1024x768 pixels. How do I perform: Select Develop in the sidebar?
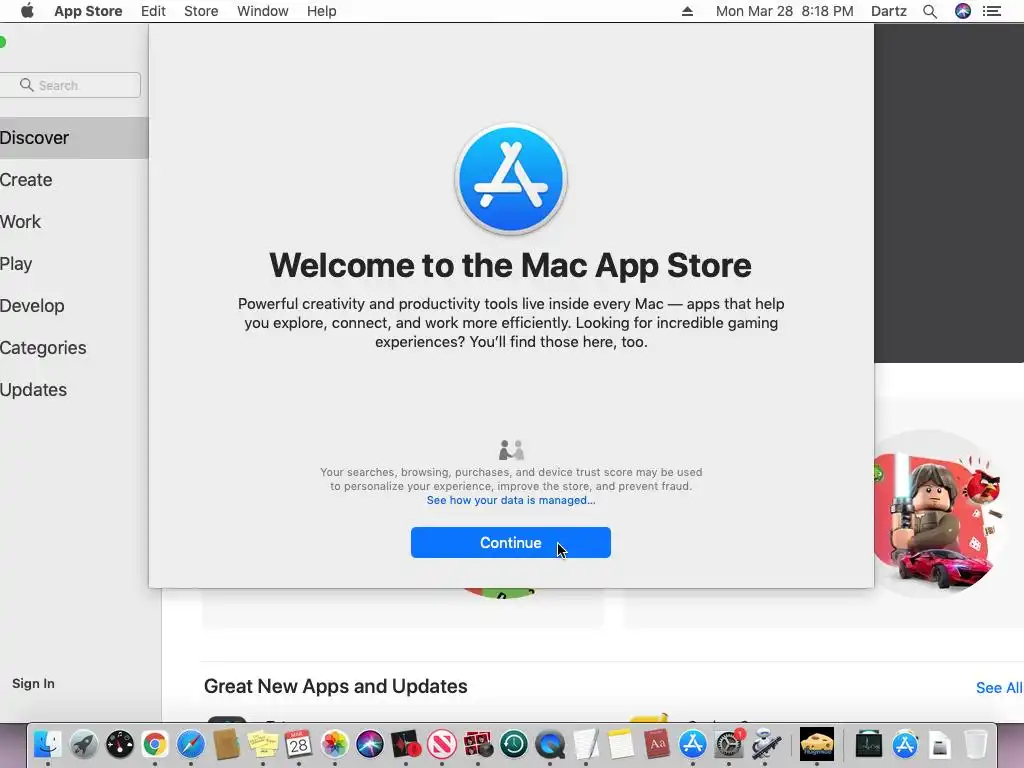32,306
